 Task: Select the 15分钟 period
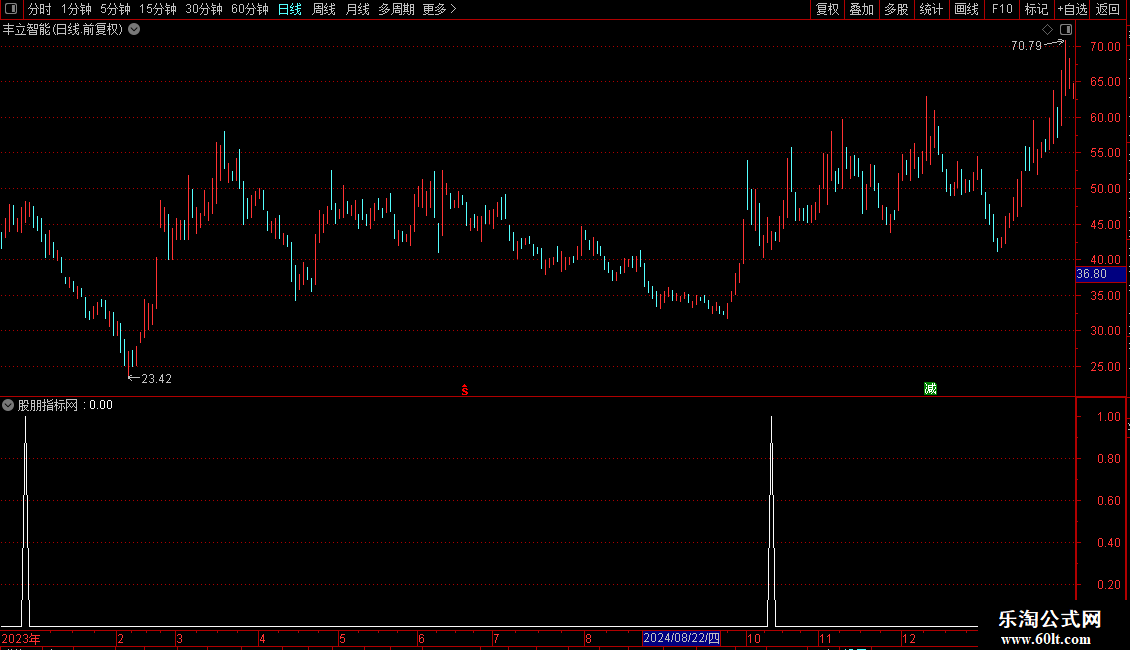coord(158,9)
